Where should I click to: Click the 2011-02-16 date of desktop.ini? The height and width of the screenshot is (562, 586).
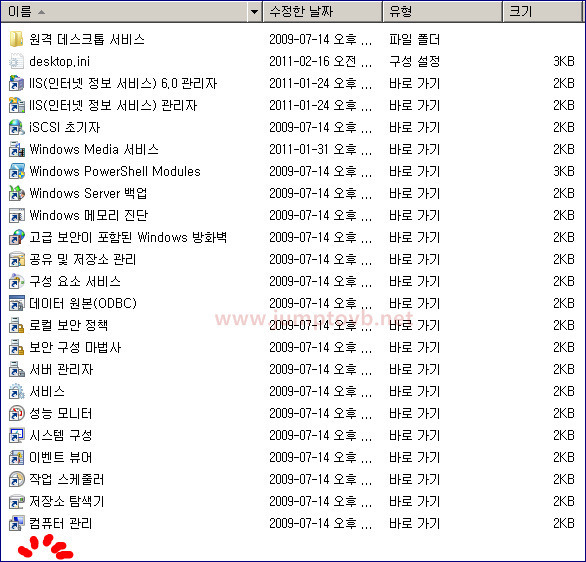[320, 61]
